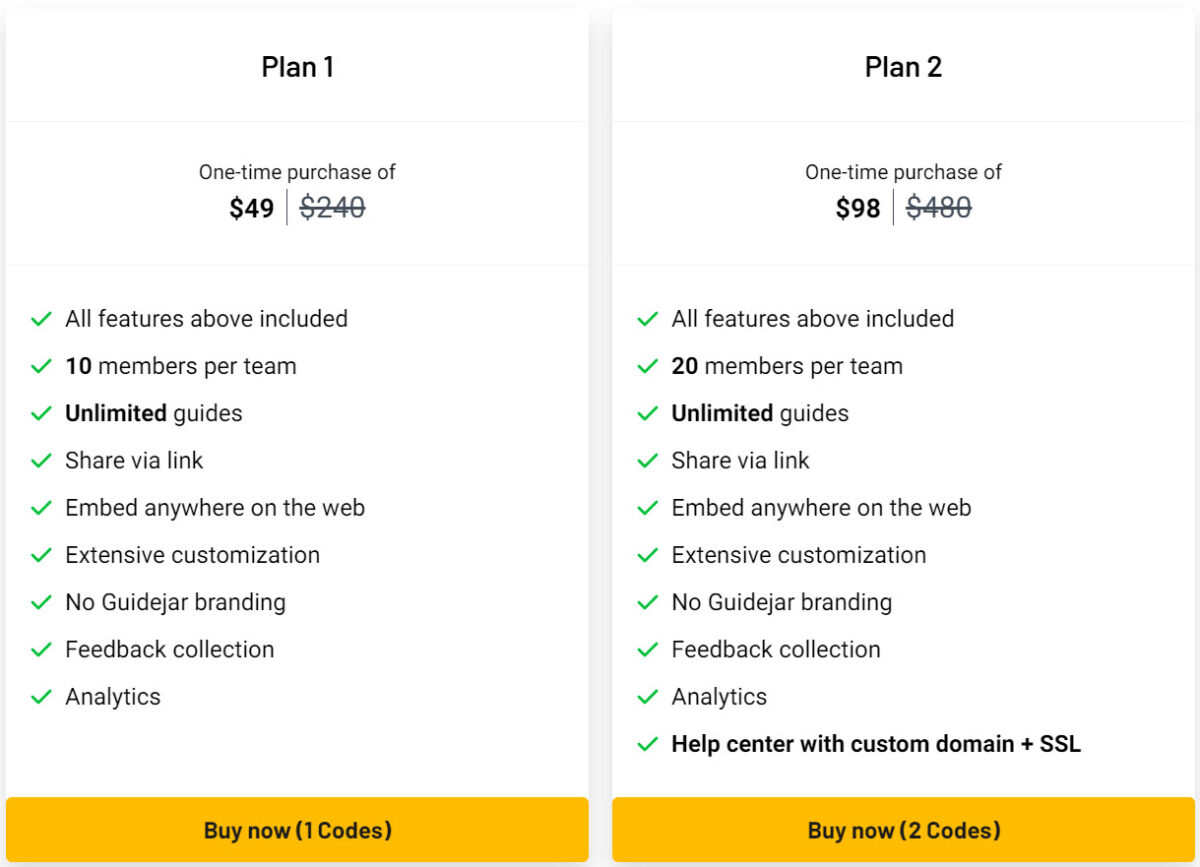Image resolution: width=1200 pixels, height=867 pixels.
Task: Select the Plan 2 heading
Action: click(903, 67)
